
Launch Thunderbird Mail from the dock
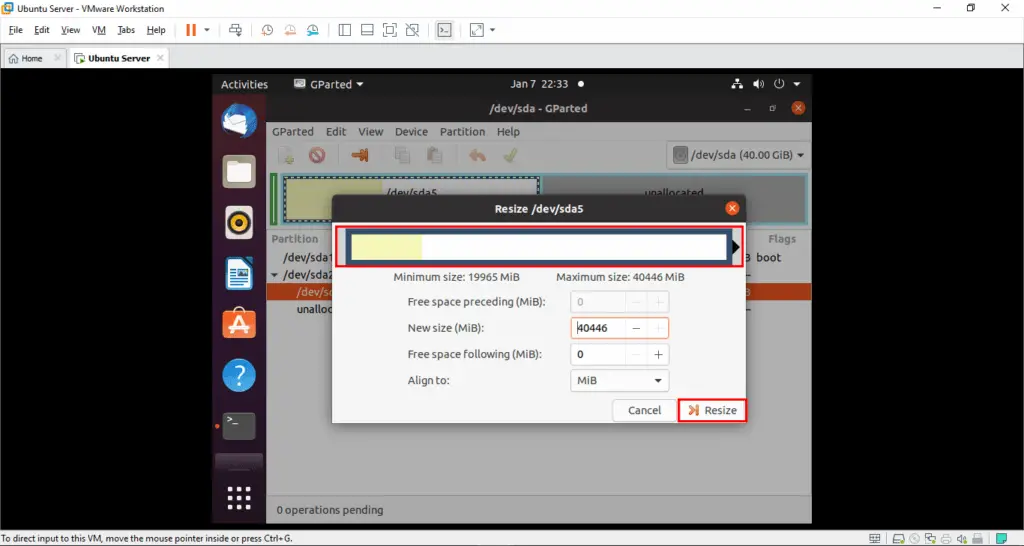pos(239,121)
